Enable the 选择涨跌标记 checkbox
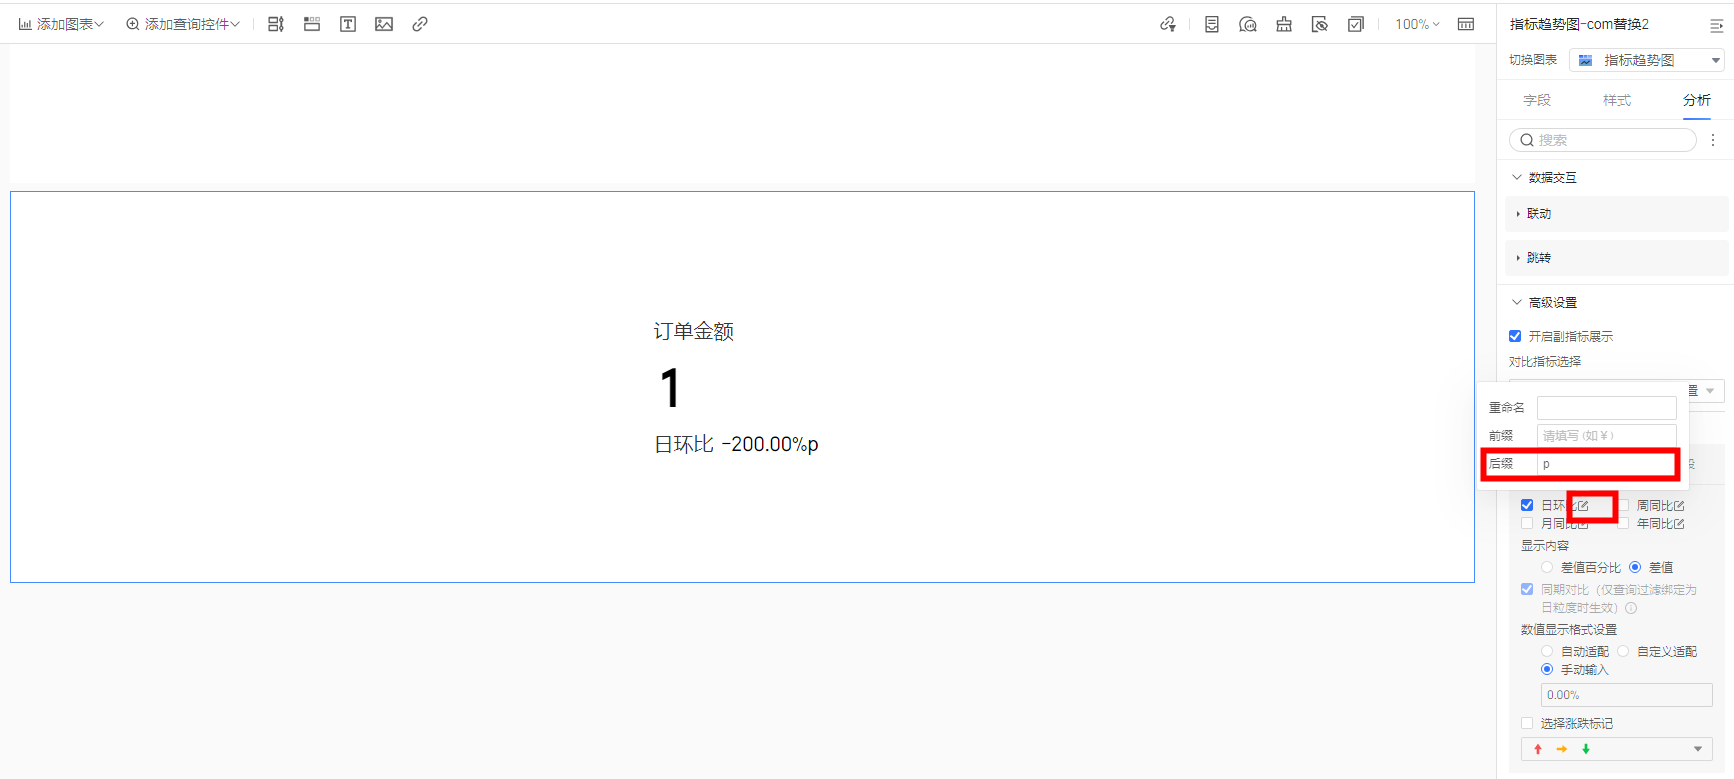The width and height of the screenshot is (1734, 779). 1527,723
